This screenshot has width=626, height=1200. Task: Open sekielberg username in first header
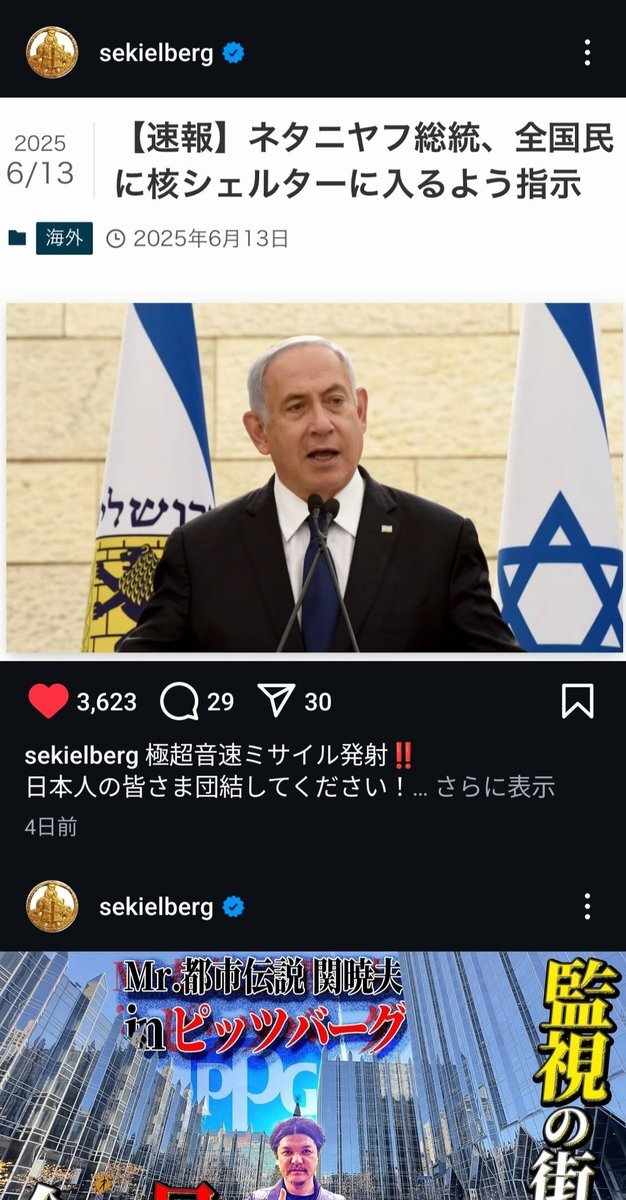pyautogui.click(x=156, y=53)
